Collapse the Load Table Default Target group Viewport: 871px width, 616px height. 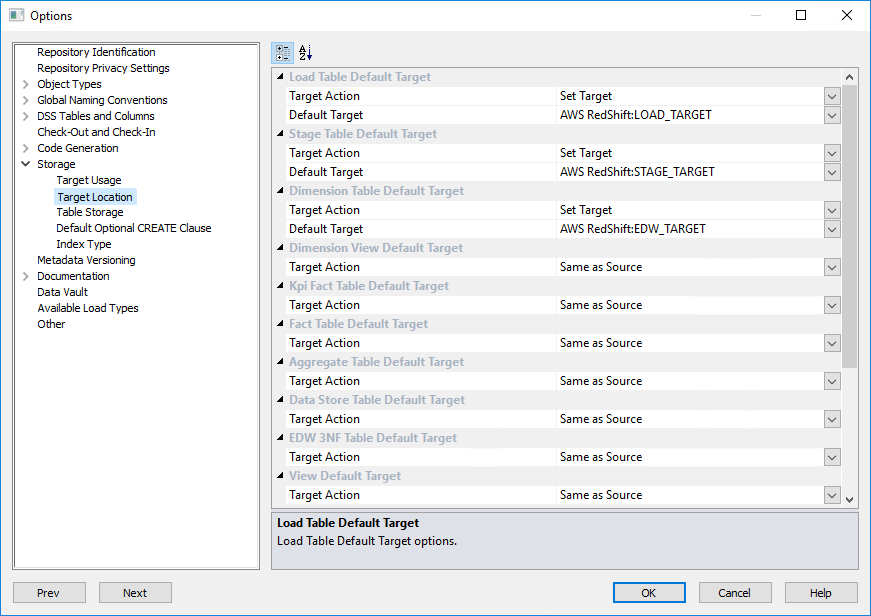click(x=280, y=77)
